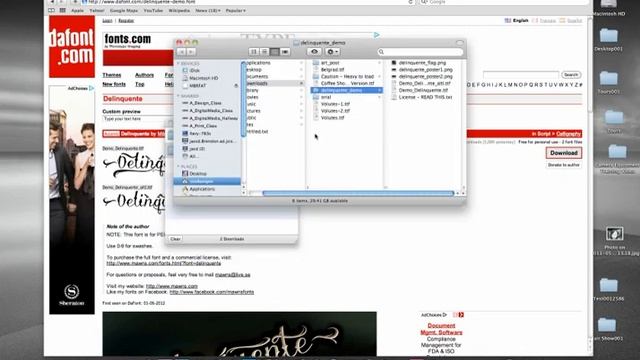
Task: Open the Calligraphy category link
Action: point(568,134)
